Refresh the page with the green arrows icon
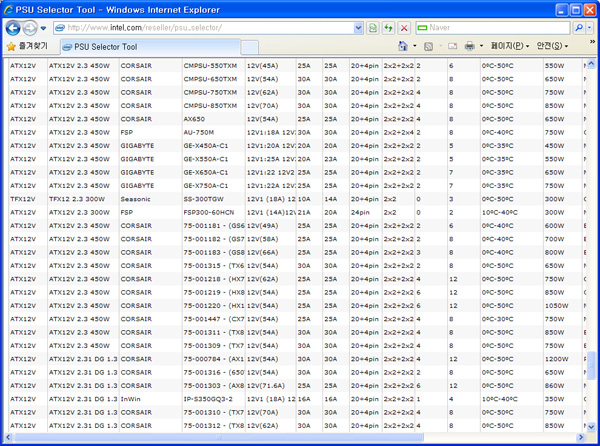 [x=388, y=28]
